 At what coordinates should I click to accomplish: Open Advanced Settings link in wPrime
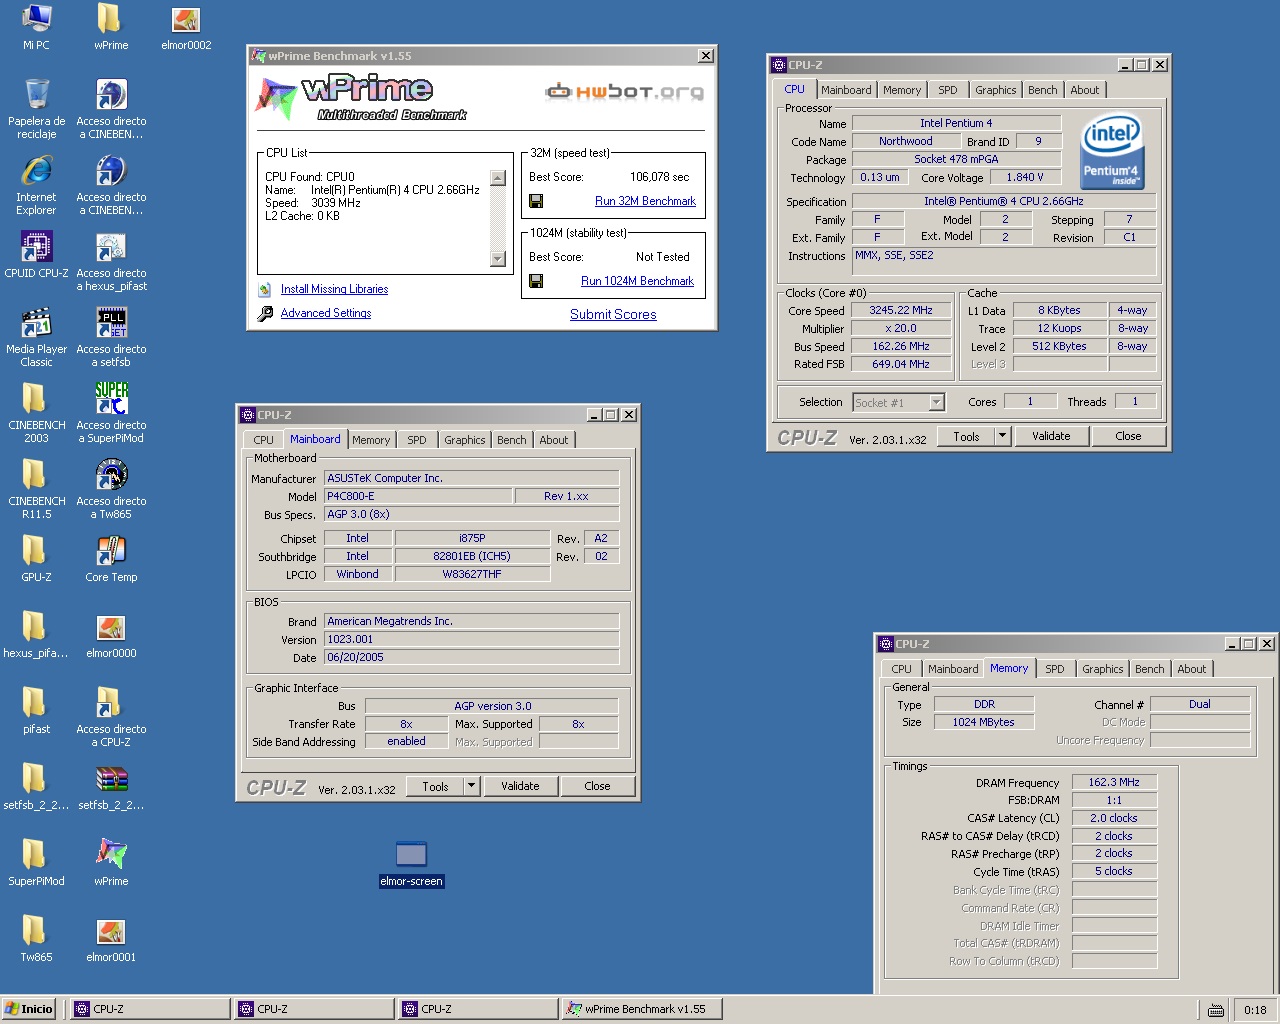pyautogui.click(x=326, y=313)
